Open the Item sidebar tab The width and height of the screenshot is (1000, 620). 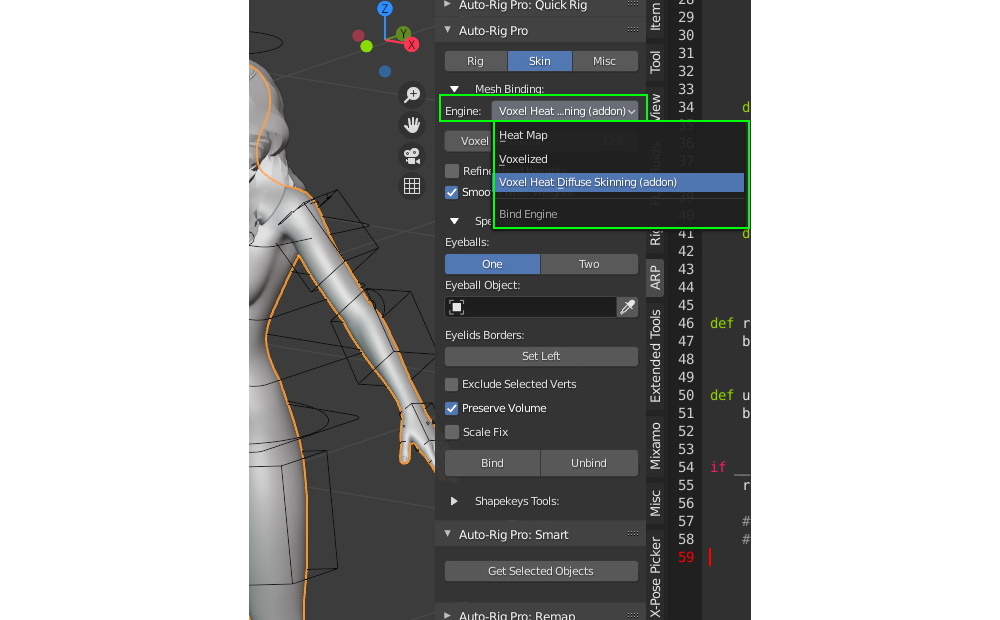[x=655, y=17]
